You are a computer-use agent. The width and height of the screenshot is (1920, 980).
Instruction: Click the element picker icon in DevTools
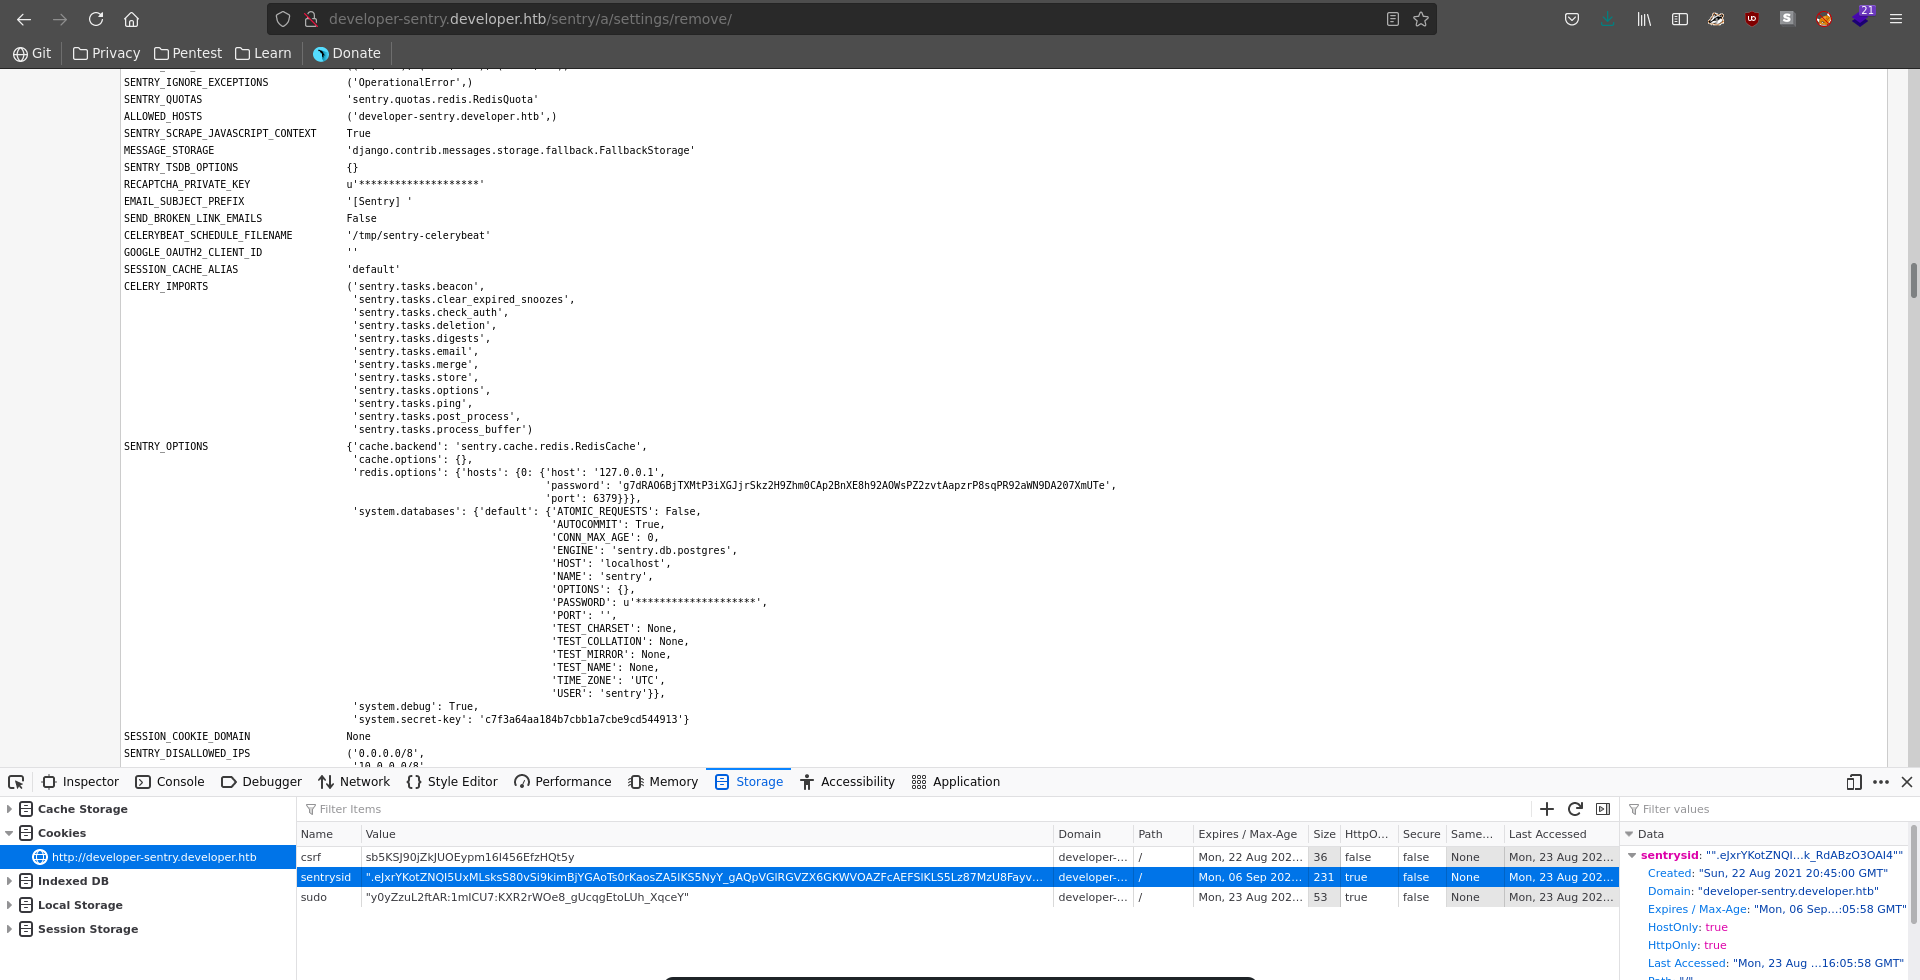point(16,782)
